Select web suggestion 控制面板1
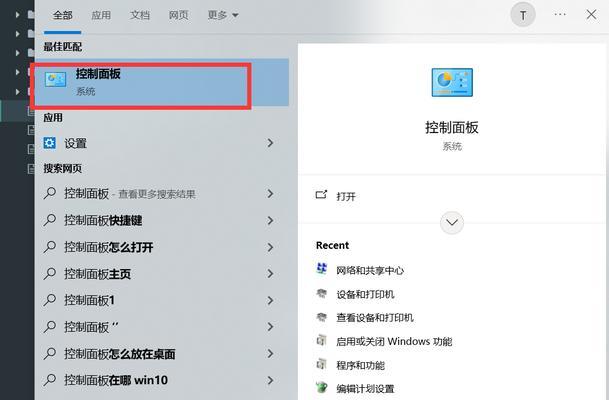Screen dimensions: 609x400 [x=89, y=300]
